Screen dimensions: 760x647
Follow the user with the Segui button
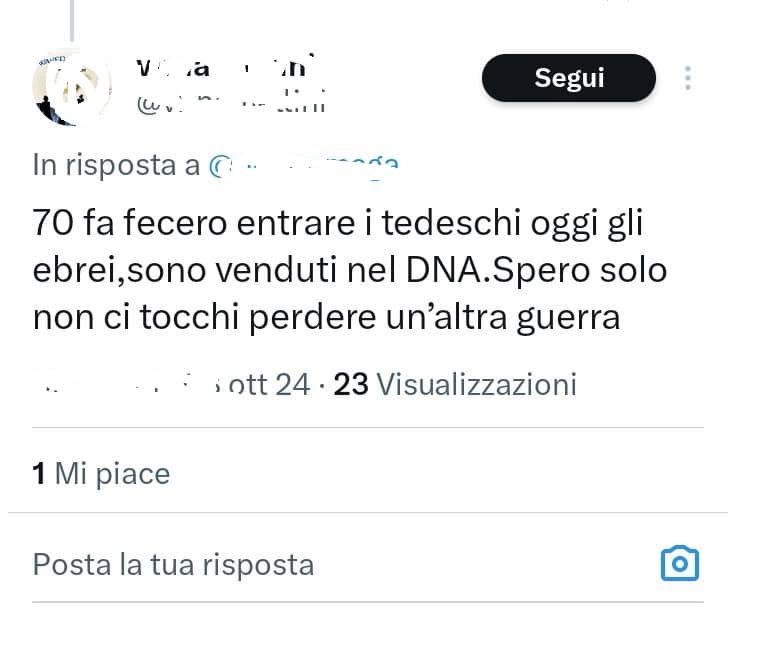coord(569,78)
